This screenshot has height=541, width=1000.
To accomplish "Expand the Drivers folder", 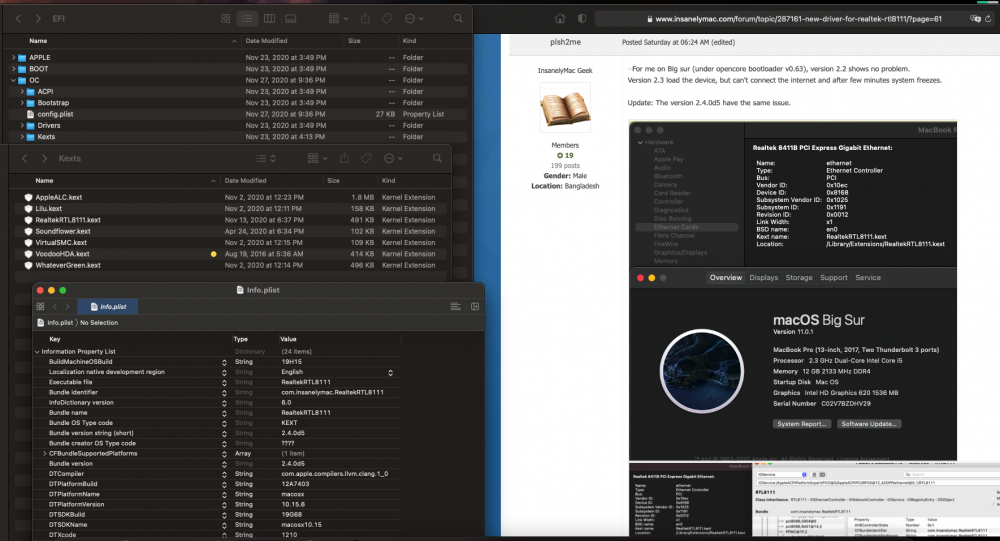I will 22,126.
